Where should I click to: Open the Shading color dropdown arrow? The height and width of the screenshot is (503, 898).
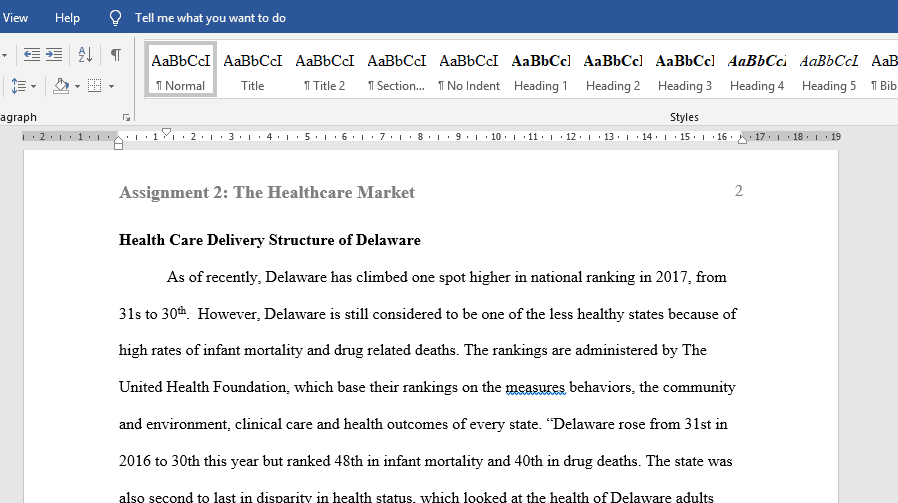click(x=76, y=86)
